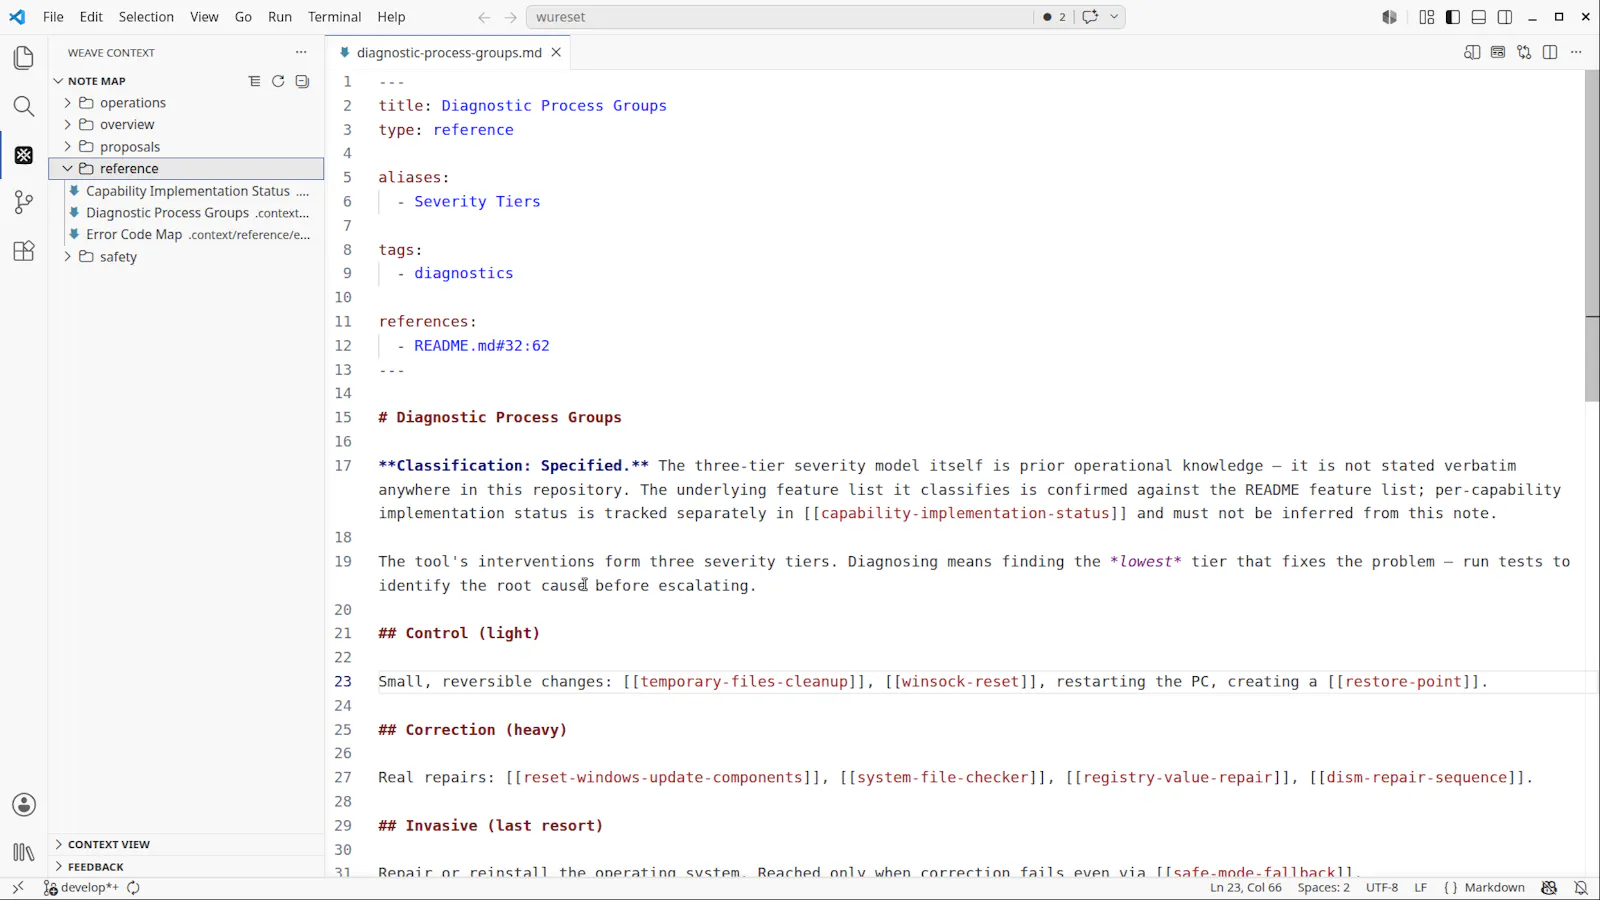Viewport: 1600px width, 900px height.
Task: Open the remote window icon in status bar
Action: click(x=17, y=887)
